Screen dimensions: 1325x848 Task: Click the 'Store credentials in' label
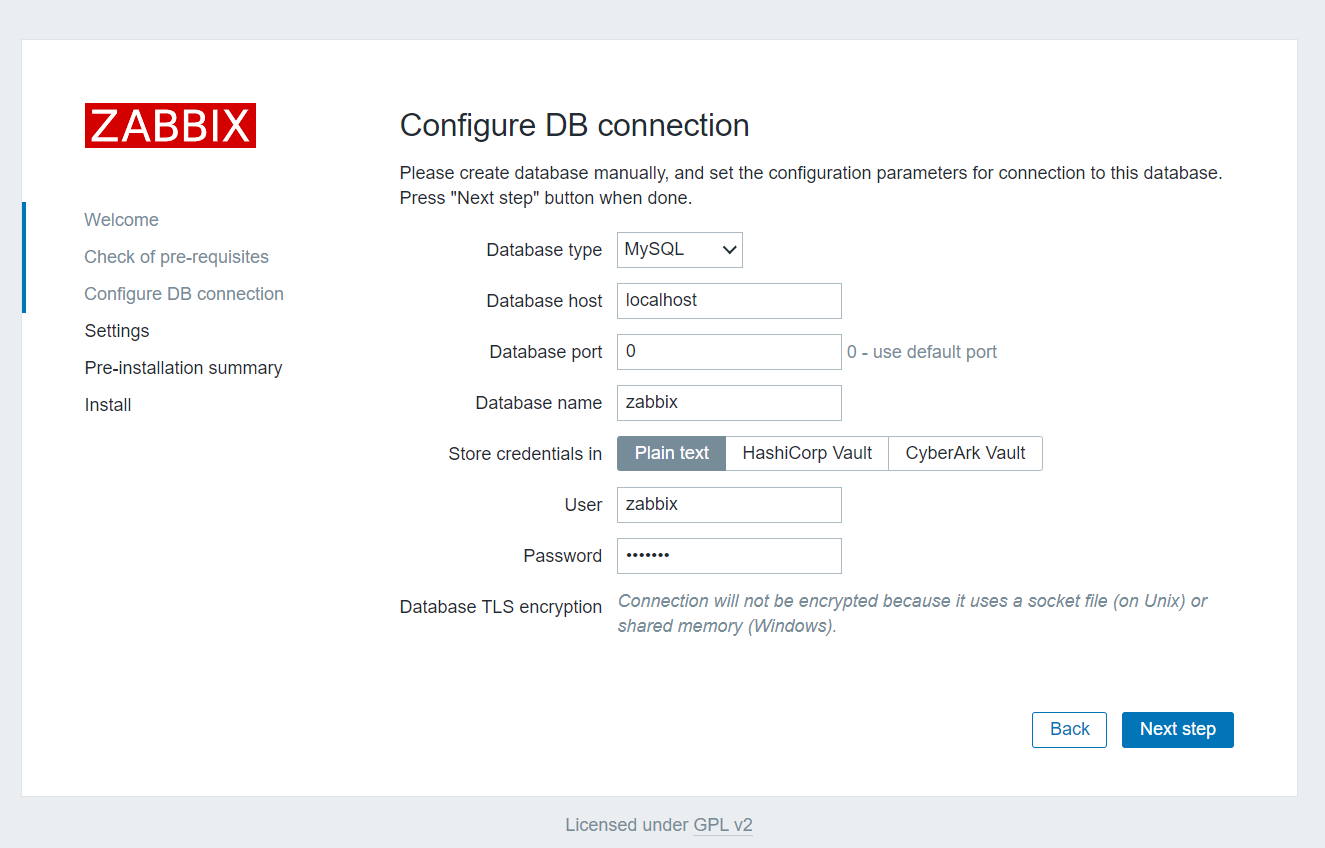point(525,454)
